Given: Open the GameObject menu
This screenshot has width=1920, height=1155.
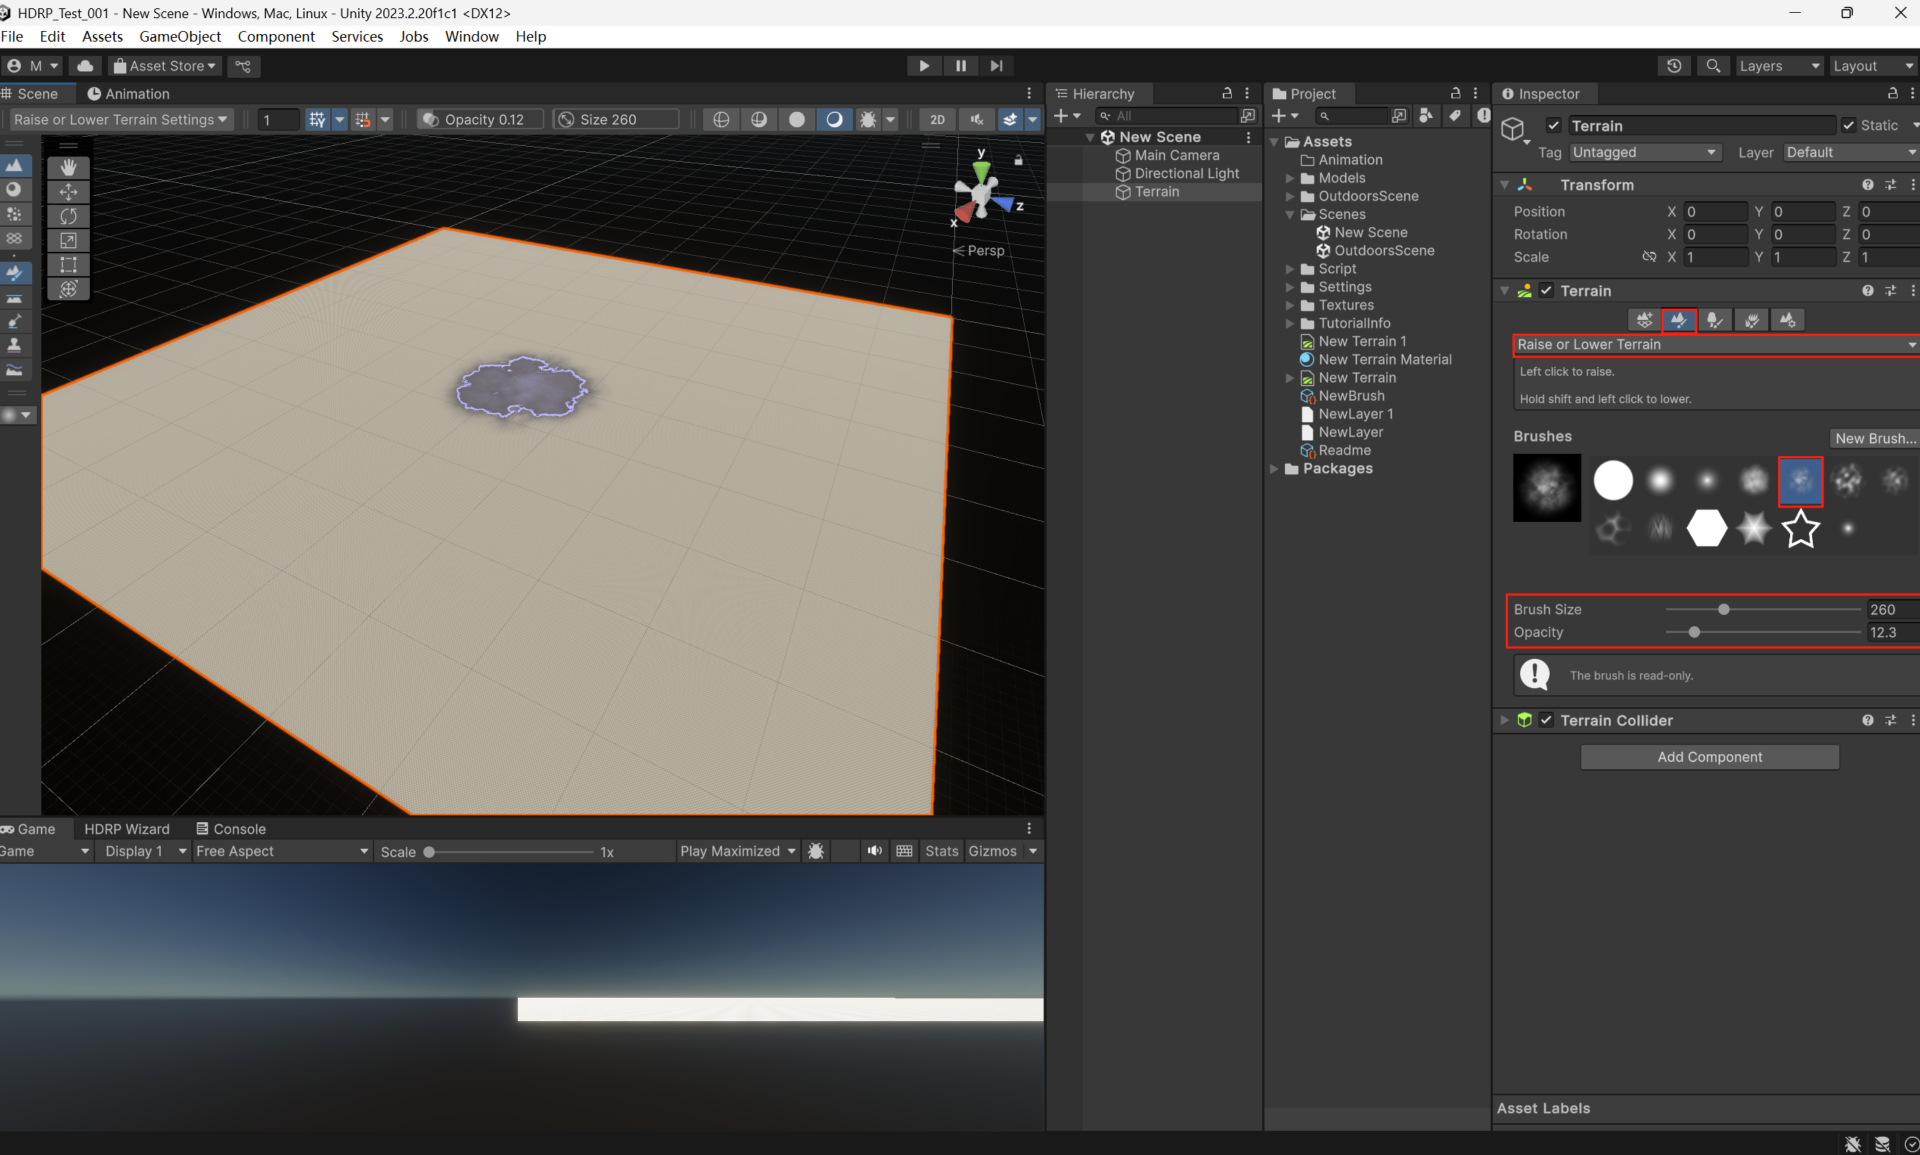Looking at the screenshot, I should pyautogui.click(x=180, y=36).
